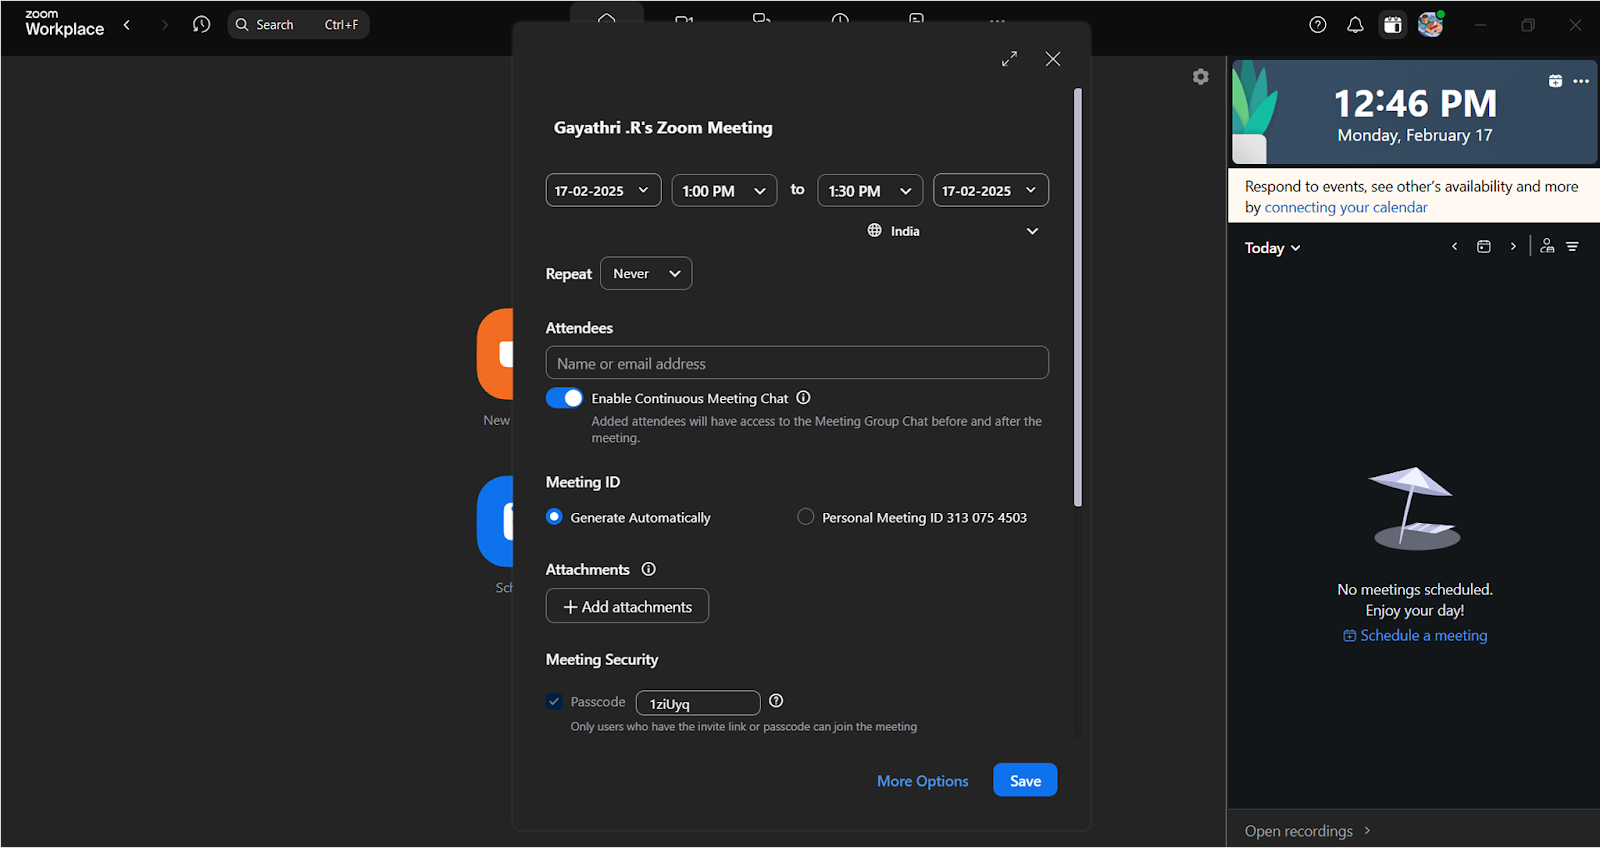Image resolution: width=1600 pixels, height=848 pixels.
Task: Open the history clock icon
Action: [x=202, y=25]
